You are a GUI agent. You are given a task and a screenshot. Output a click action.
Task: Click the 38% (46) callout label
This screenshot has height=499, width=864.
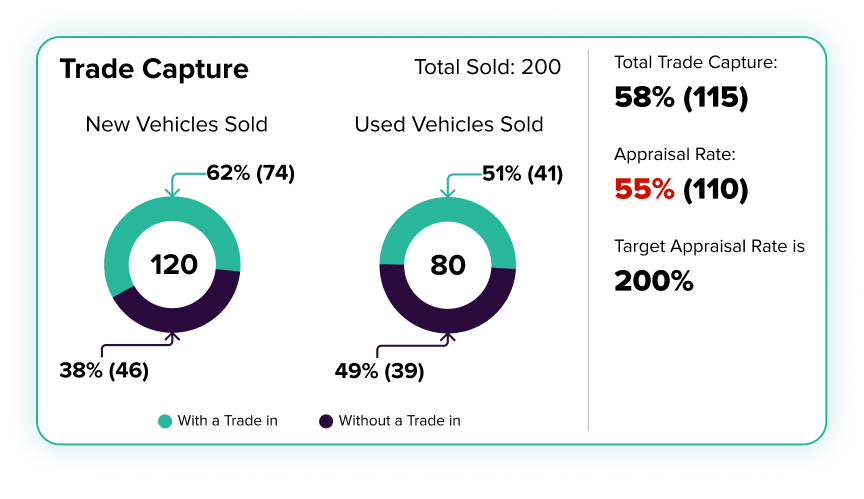point(104,370)
